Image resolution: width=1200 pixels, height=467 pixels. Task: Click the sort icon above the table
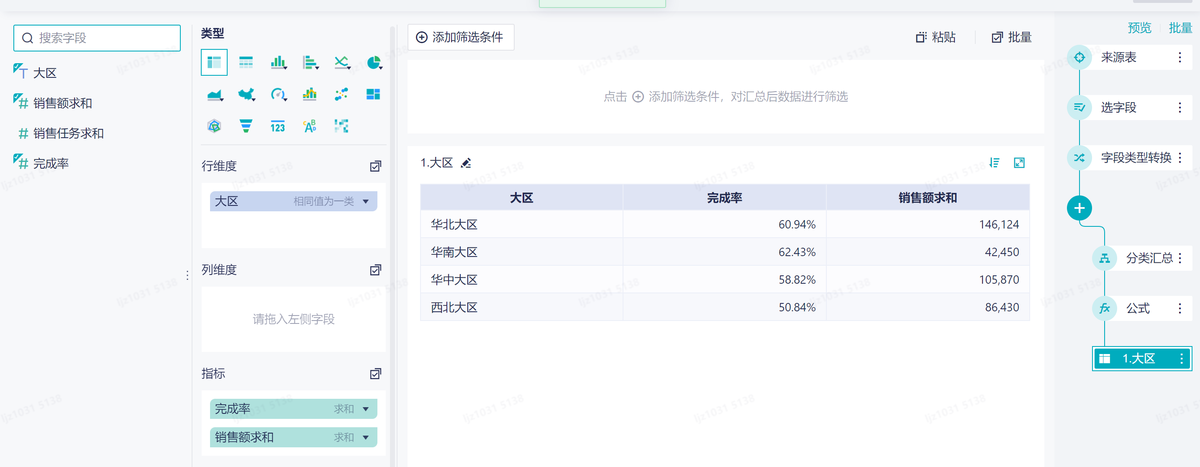[994, 163]
